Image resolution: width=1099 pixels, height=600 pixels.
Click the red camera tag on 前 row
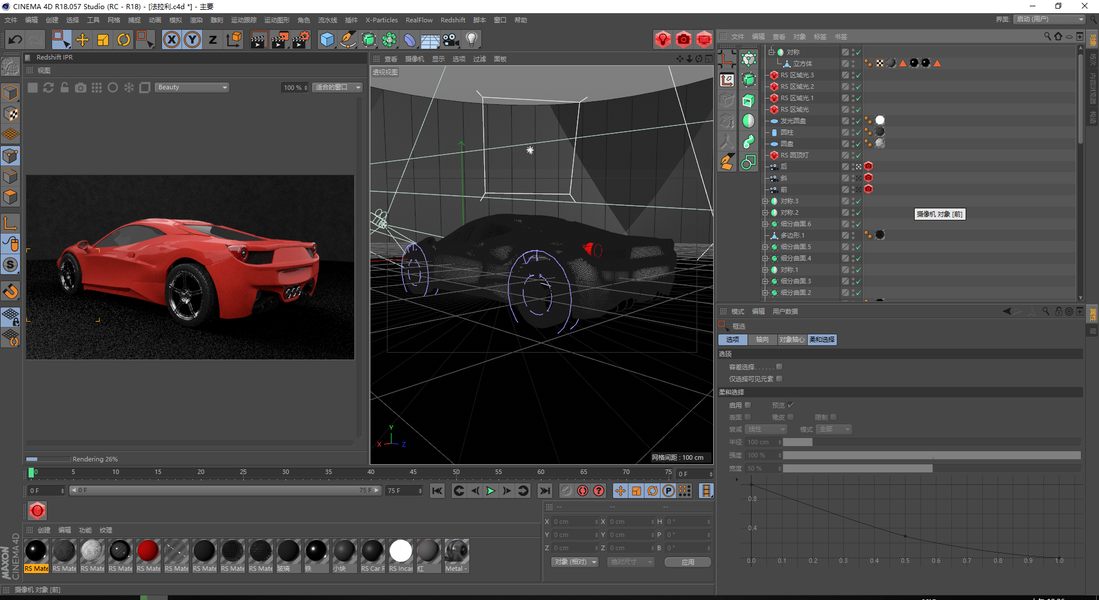pyautogui.click(x=868, y=189)
